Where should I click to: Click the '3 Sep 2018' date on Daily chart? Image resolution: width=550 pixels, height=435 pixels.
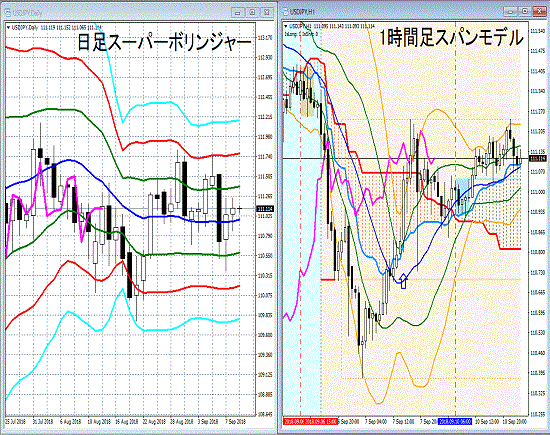click(208, 421)
